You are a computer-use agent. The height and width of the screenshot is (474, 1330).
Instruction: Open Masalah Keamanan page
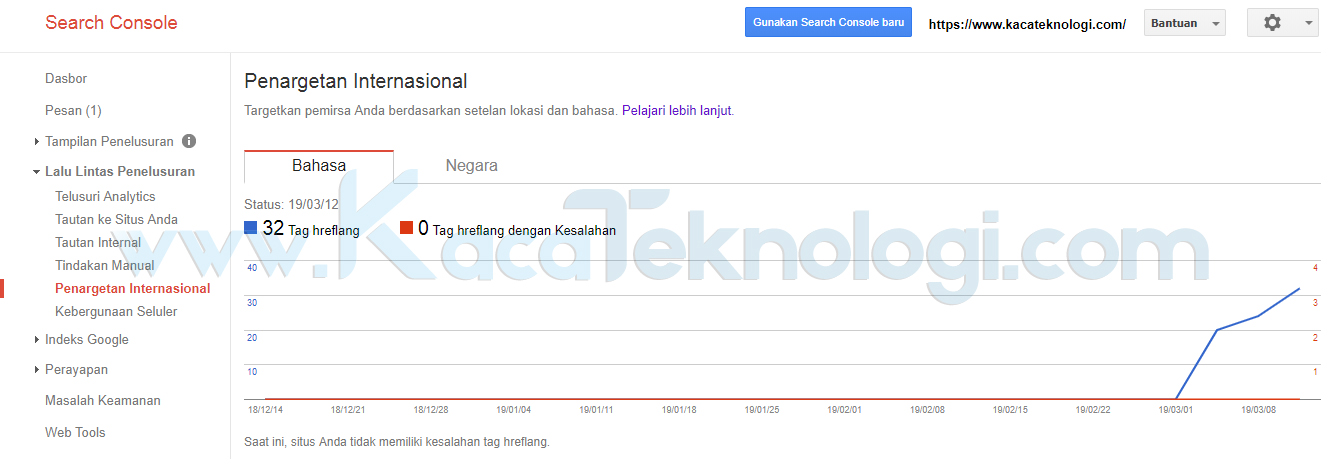(102, 400)
